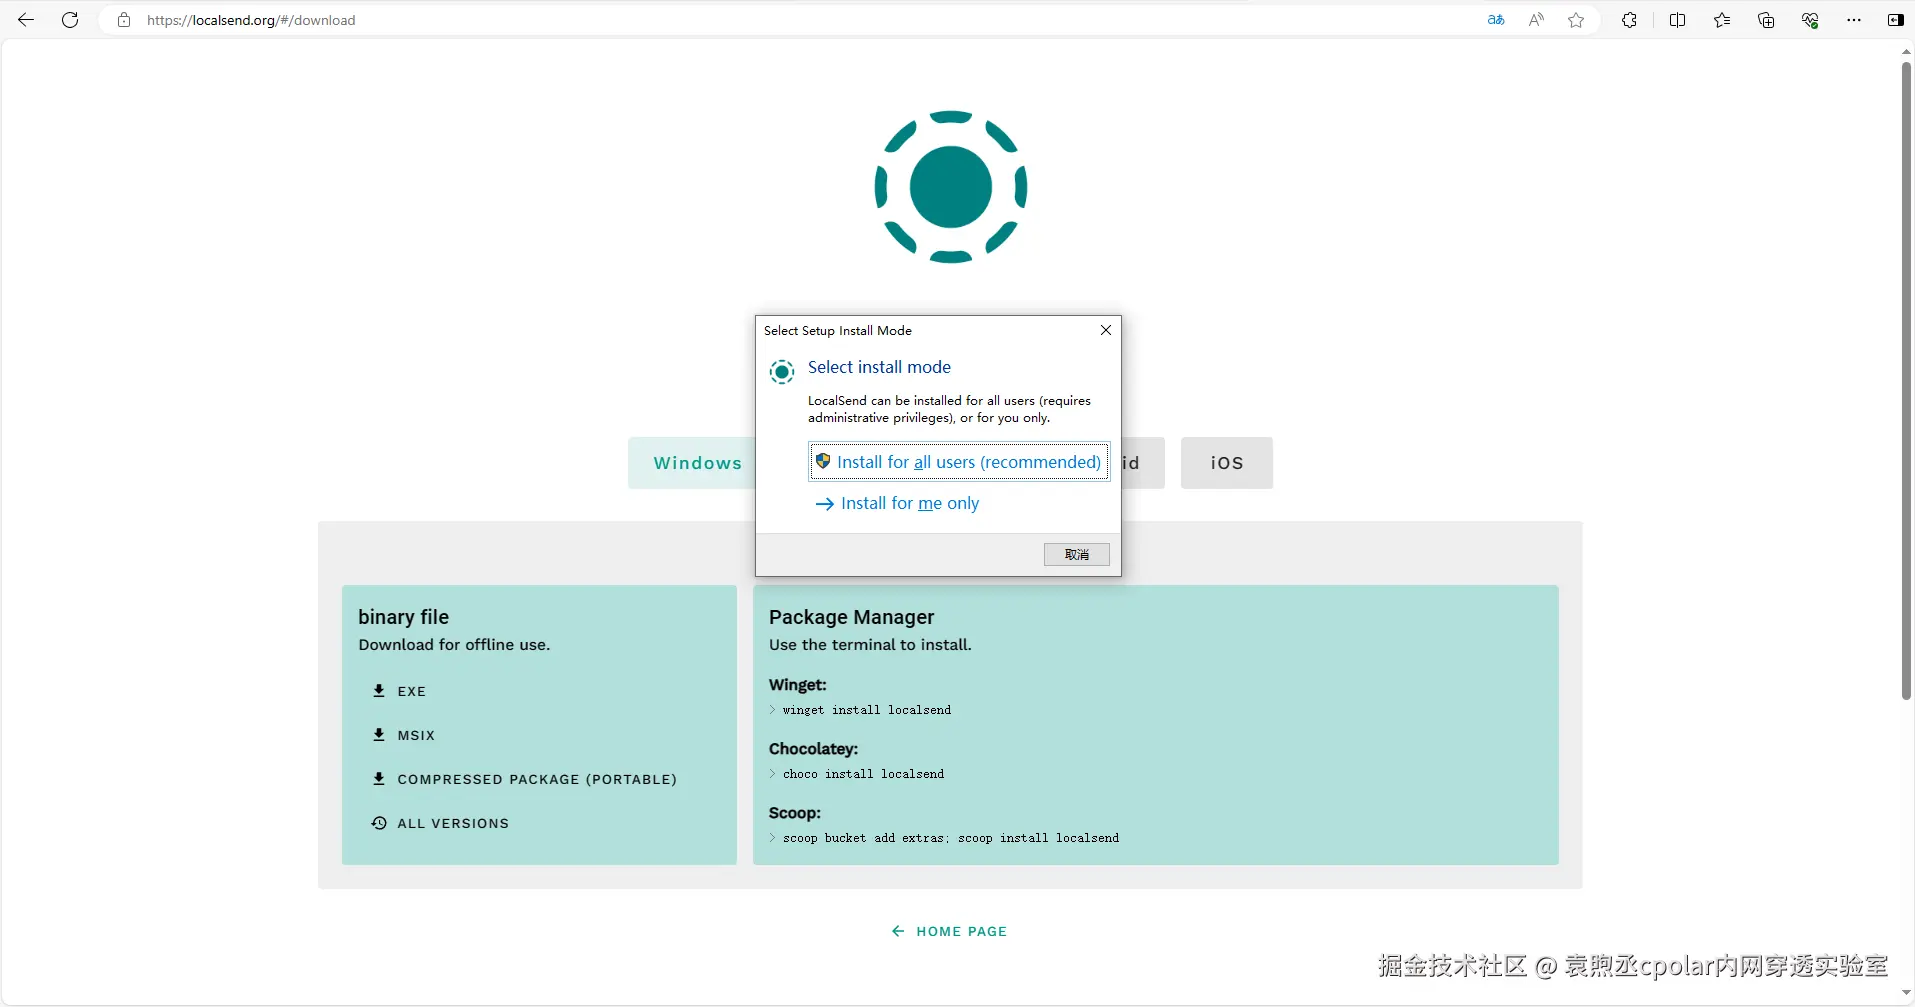Activate the Read aloud icon
The image size is (1915, 1007).
1536,20
